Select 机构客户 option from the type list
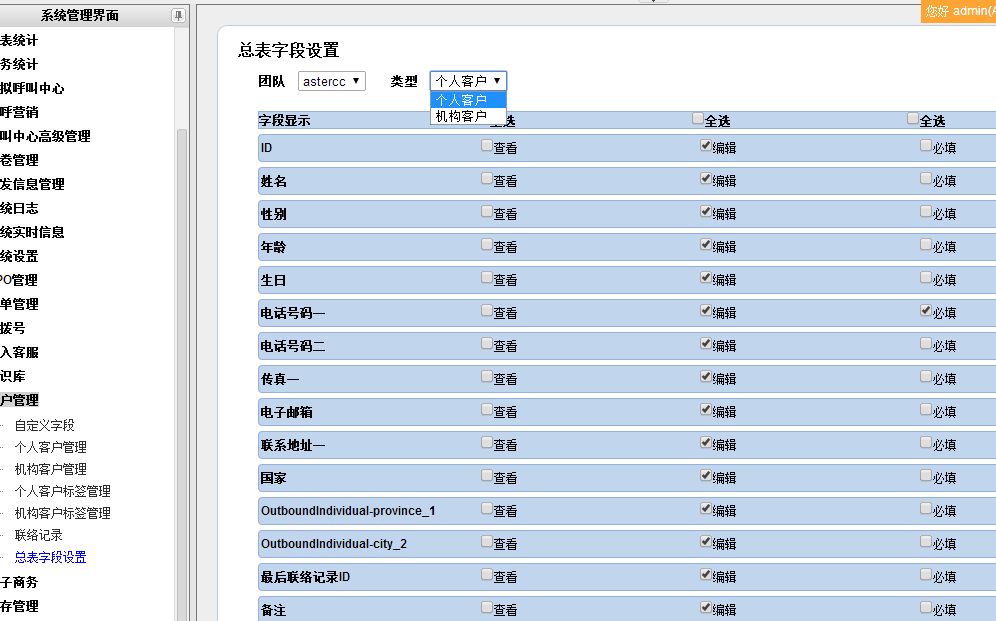 click(461, 116)
